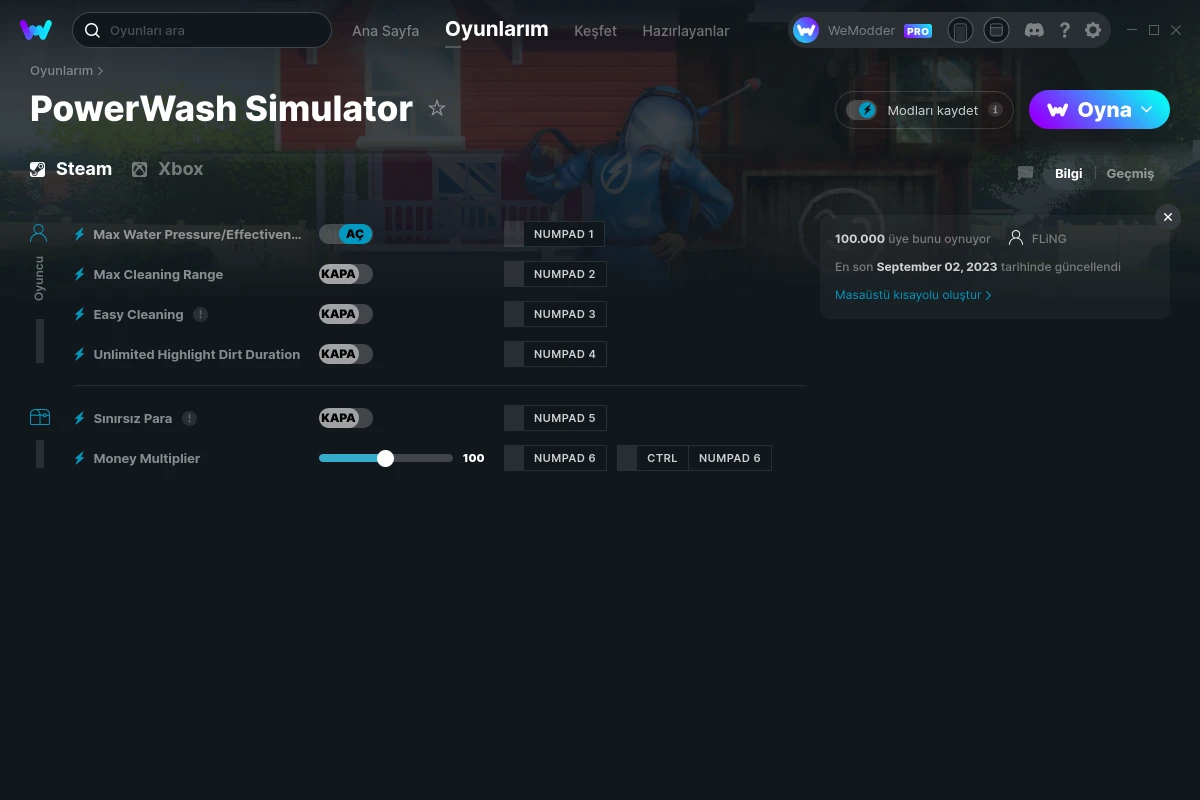
Task: Toggle Modları kaydet switch
Action: point(861,110)
